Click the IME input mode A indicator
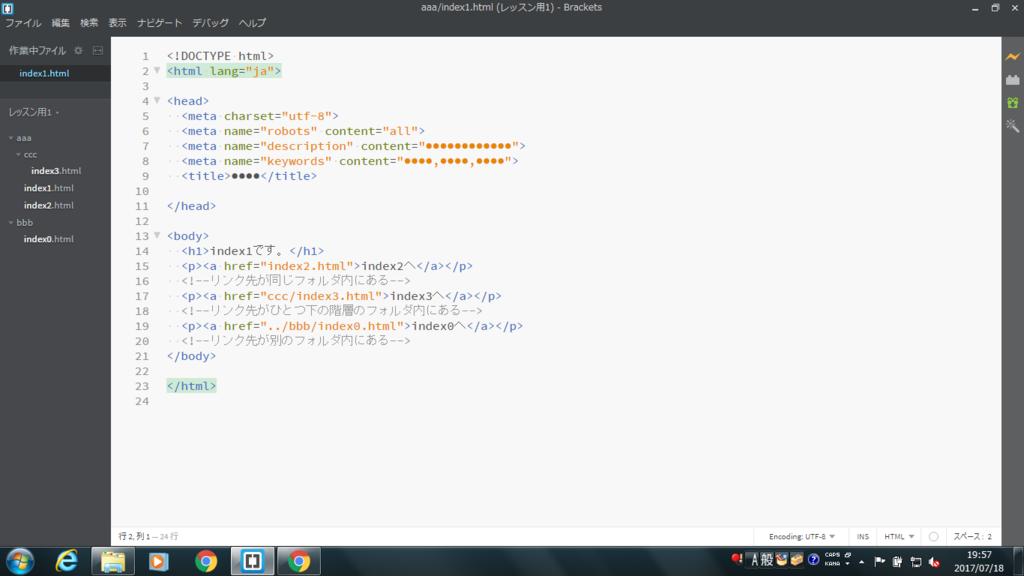 (x=754, y=560)
